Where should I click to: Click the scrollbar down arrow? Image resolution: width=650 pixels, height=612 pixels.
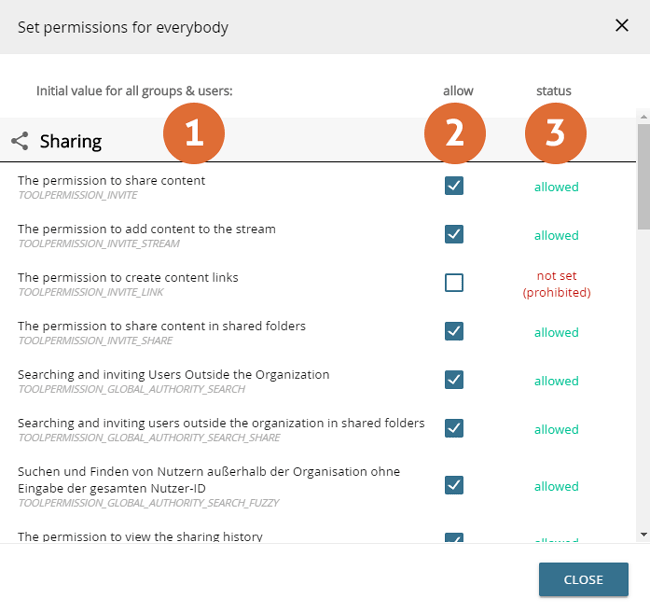click(643, 535)
